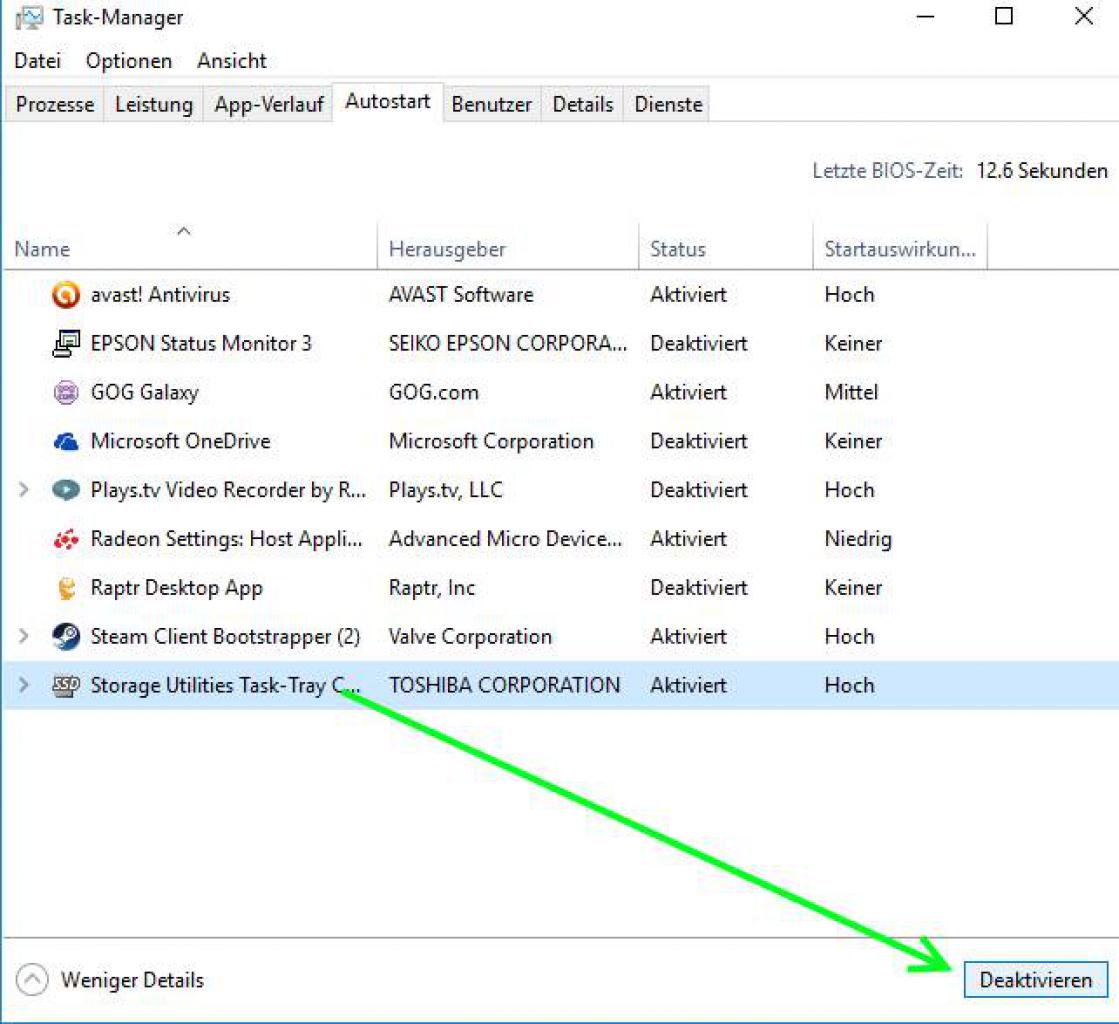The image size is (1119, 1024).
Task: Click Deaktiviert status of Microsoft OneDrive
Action: 699,441
